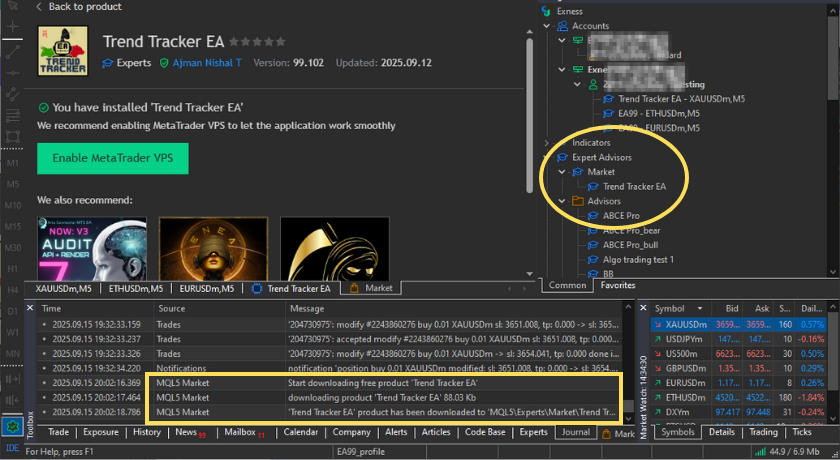The image size is (840, 460).
Task: Switch to the ETHUSDm,M5 chart tab
Action: (x=136, y=289)
